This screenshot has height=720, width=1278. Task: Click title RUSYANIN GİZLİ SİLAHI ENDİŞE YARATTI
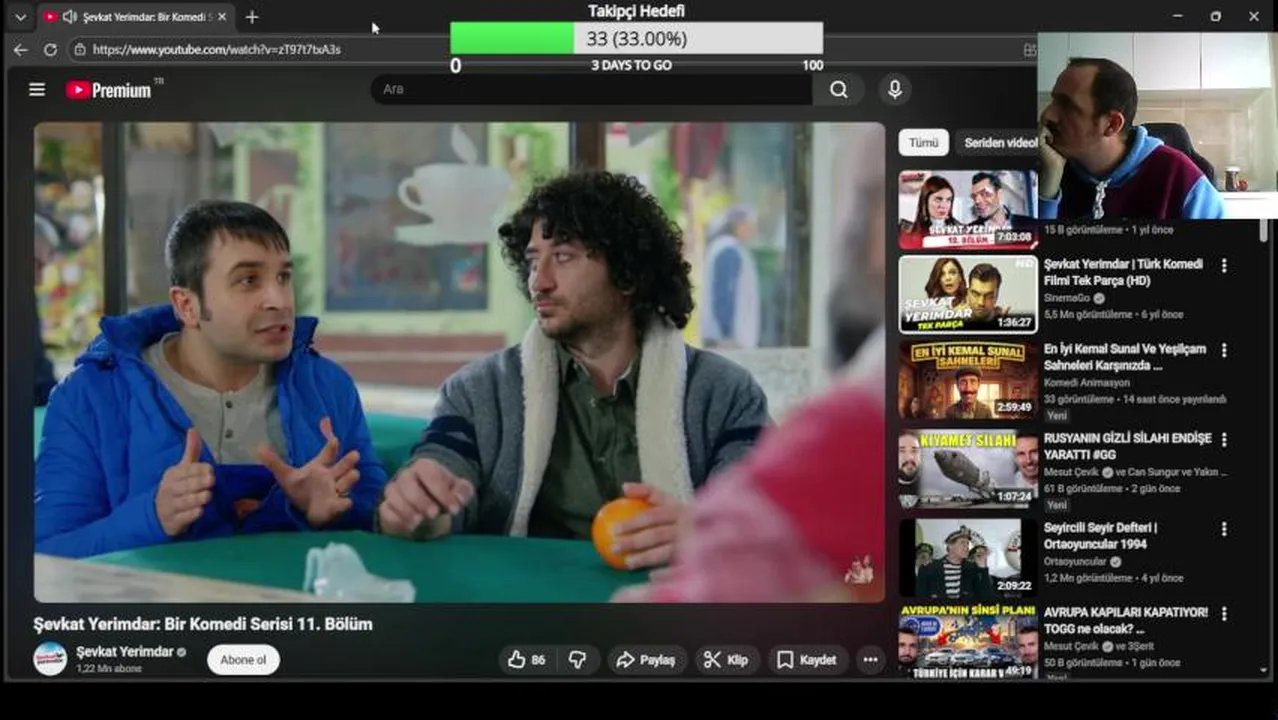click(1128, 446)
